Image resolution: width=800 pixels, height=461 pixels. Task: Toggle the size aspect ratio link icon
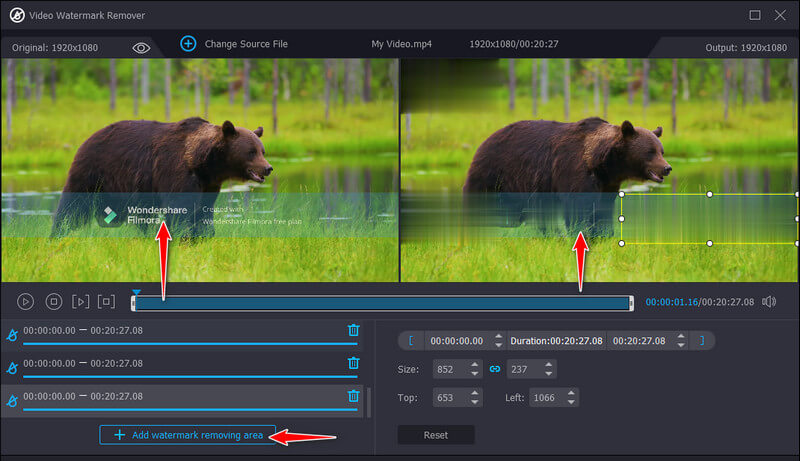pyautogui.click(x=494, y=369)
